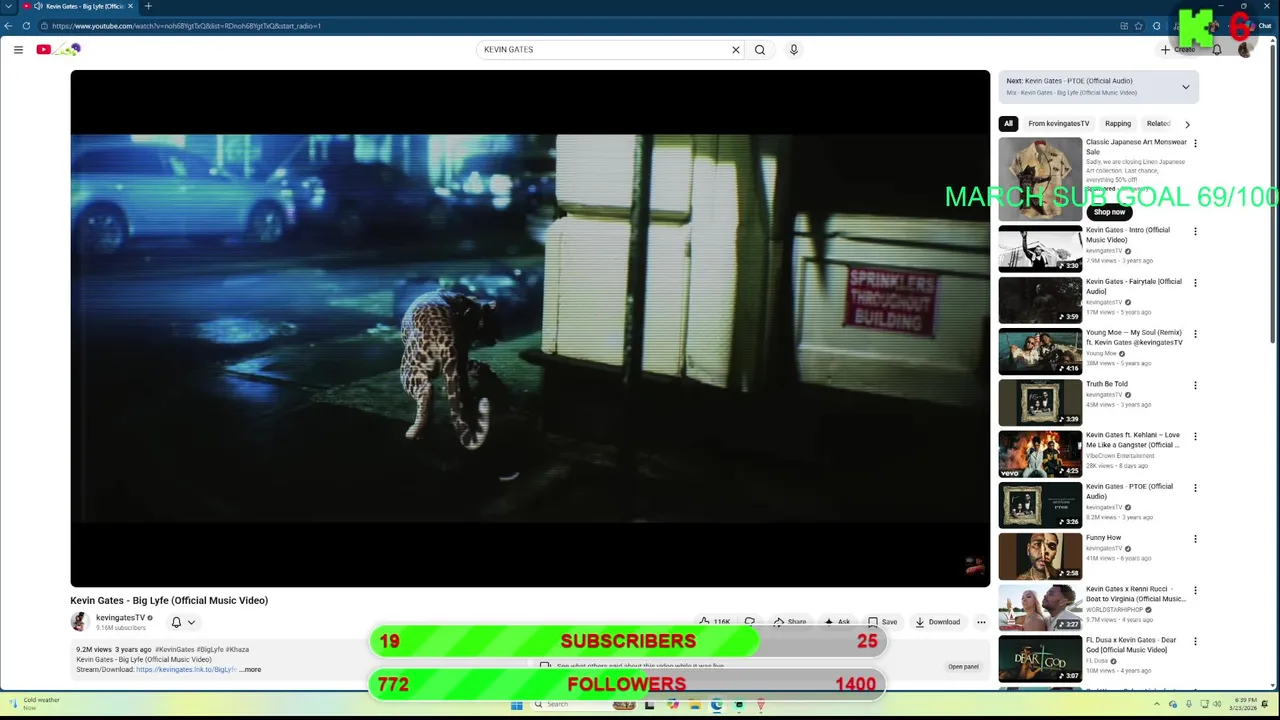Open more options for Dear God video

[x=1195, y=642]
